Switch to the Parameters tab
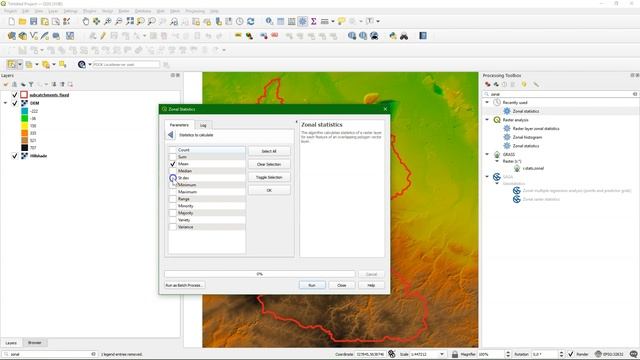The height and width of the screenshot is (360, 640). click(x=179, y=125)
